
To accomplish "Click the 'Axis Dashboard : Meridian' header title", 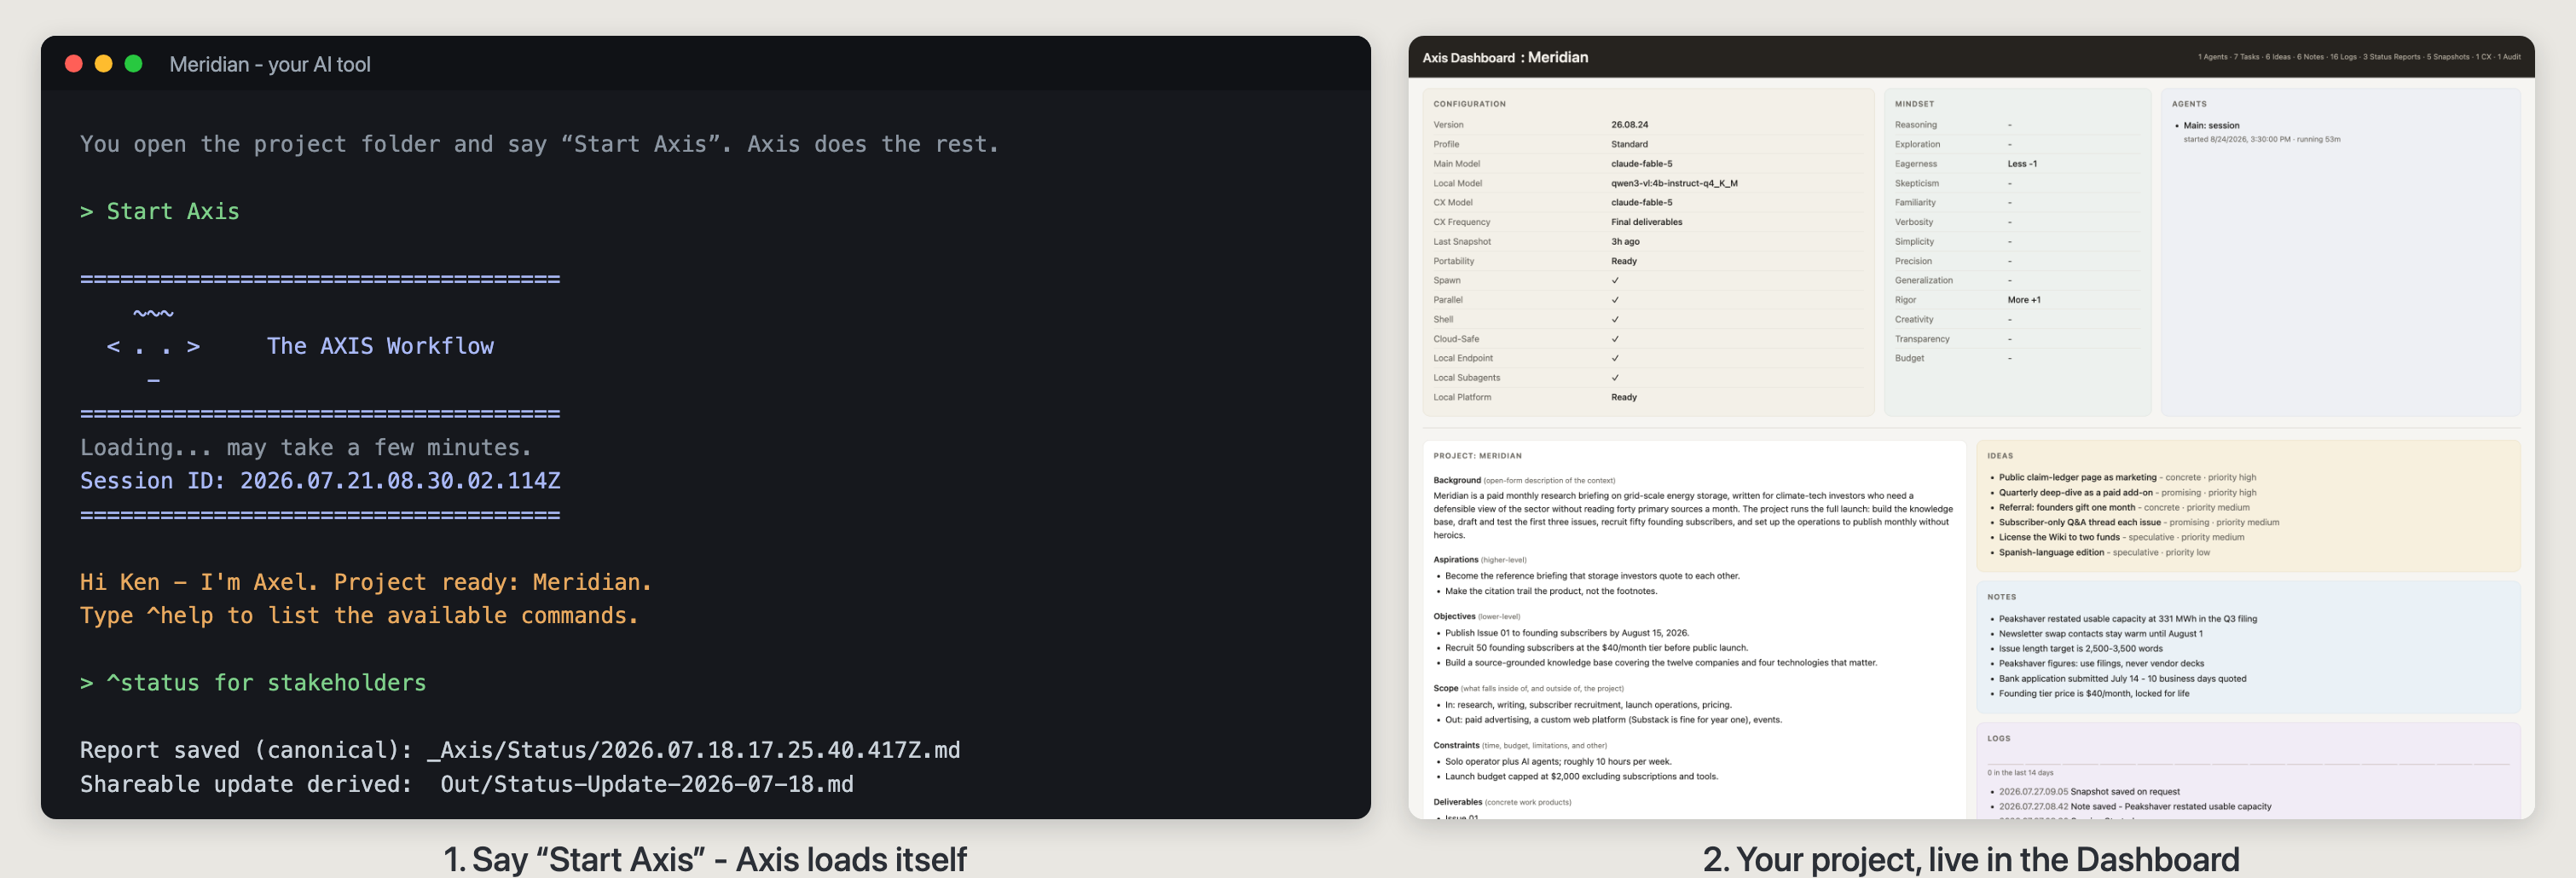I will click(x=1505, y=57).
